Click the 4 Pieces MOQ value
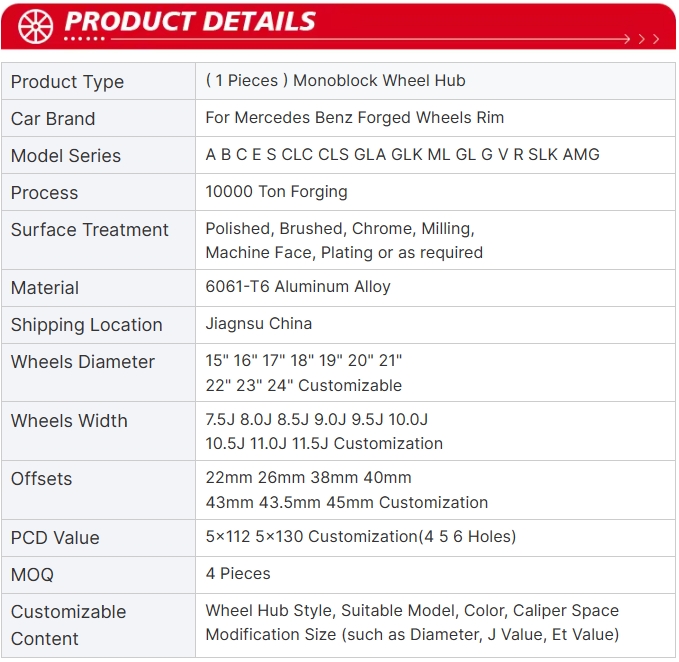The image size is (679, 662). [x=238, y=574]
